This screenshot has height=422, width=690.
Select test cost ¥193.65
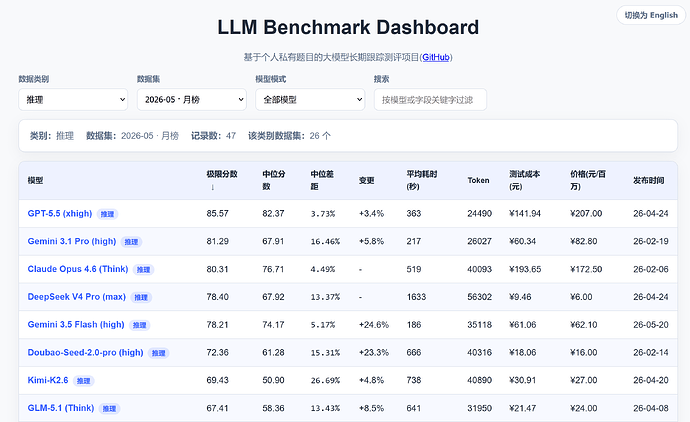click(525, 269)
